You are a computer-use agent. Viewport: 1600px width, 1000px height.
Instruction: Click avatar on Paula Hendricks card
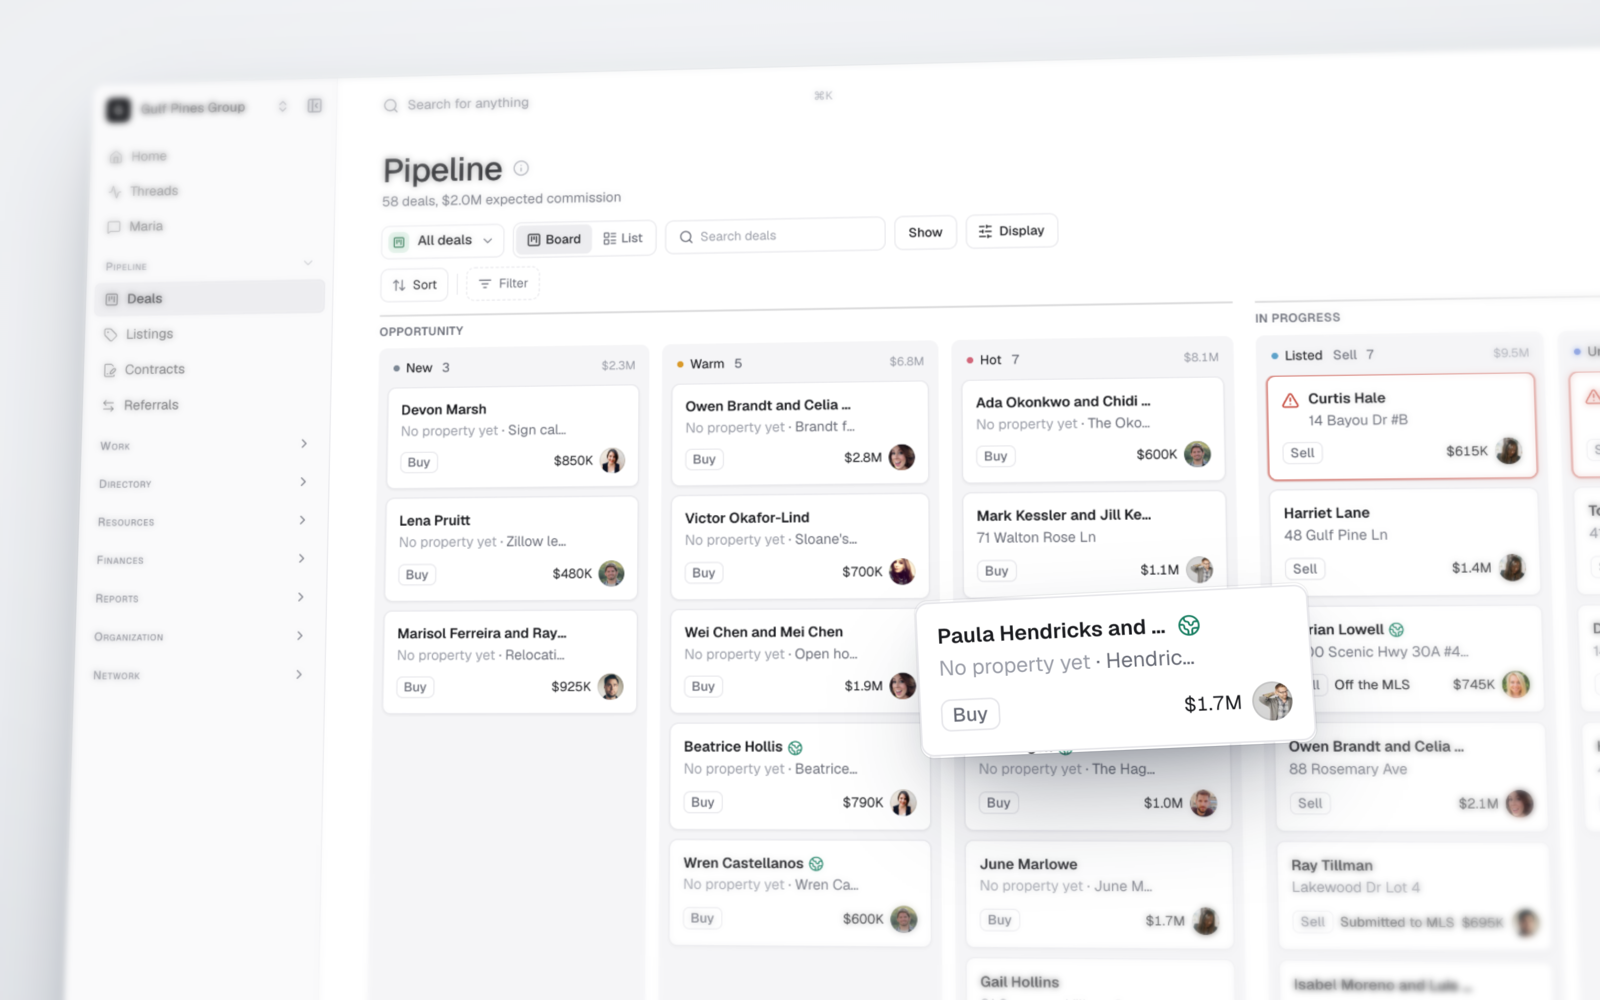pyautogui.click(x=1273, y=700)
